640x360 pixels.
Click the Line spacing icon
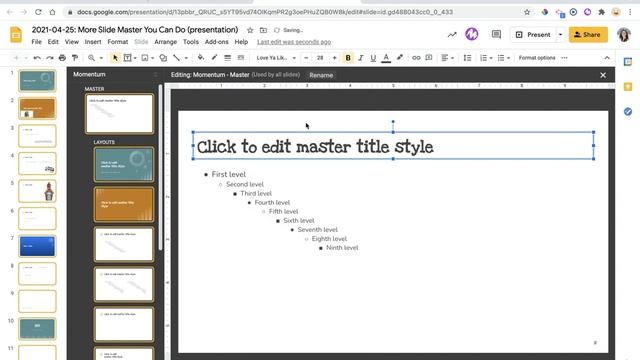coord(467,58)
